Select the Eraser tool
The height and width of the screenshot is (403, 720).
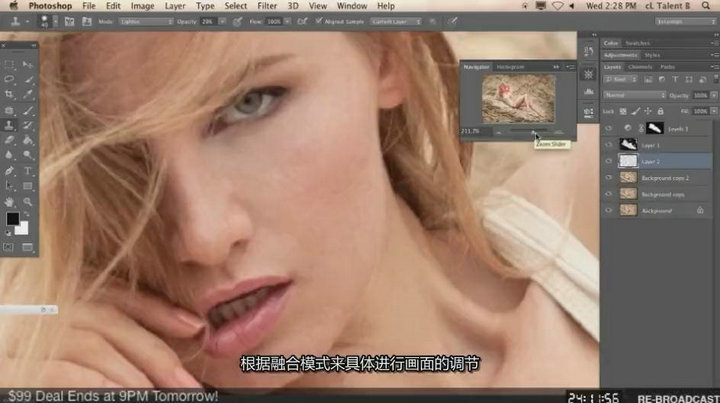(9, 140)
